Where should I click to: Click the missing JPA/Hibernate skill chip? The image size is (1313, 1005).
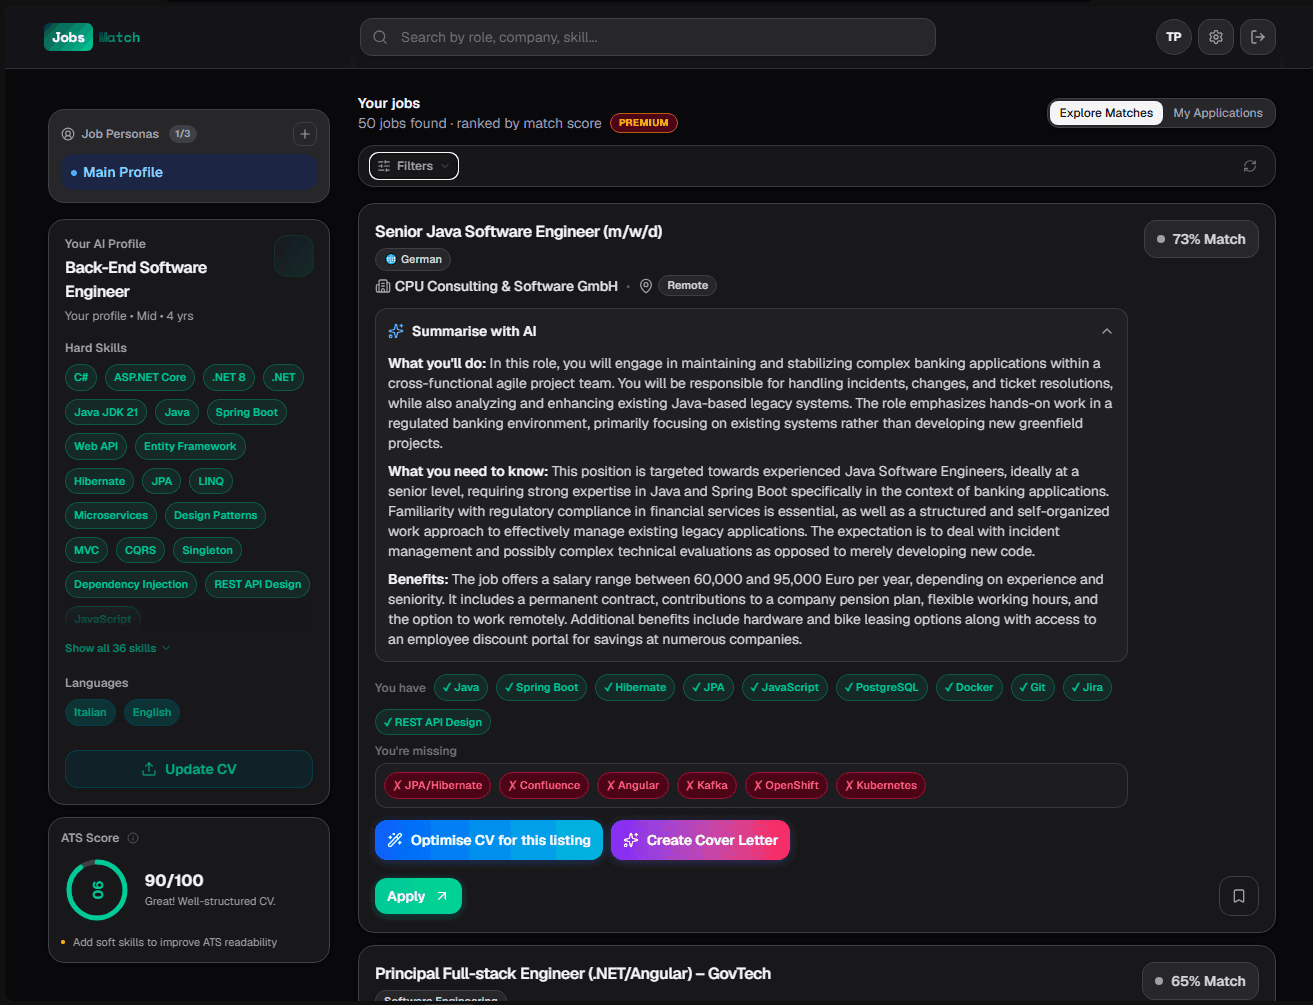click(438, 785)
